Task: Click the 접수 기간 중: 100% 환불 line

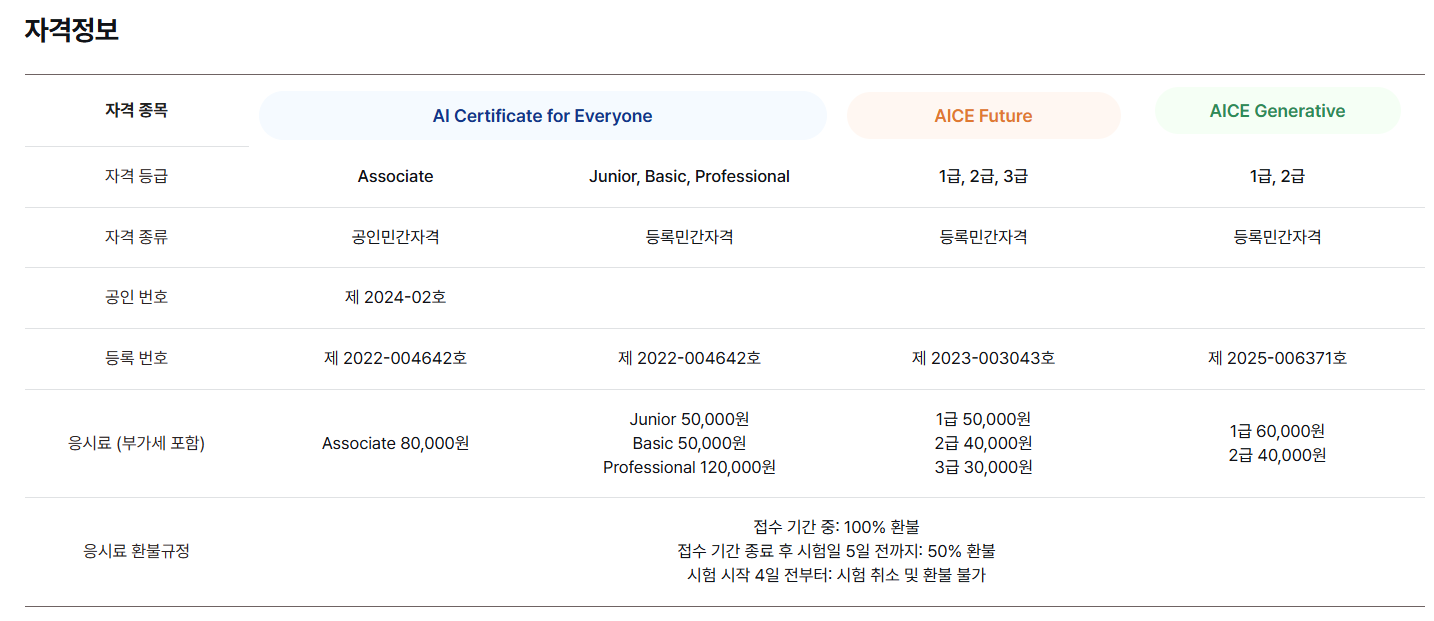Action: 836,527
